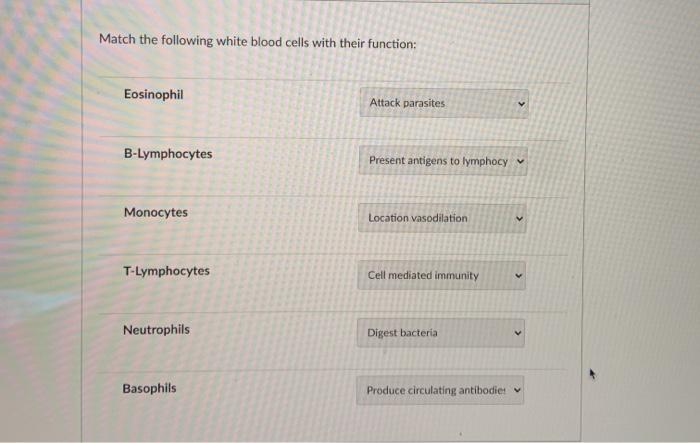Open the B-Lymphocytes function dropdown
Screen dimensions: 700x443
pos(443,161)
